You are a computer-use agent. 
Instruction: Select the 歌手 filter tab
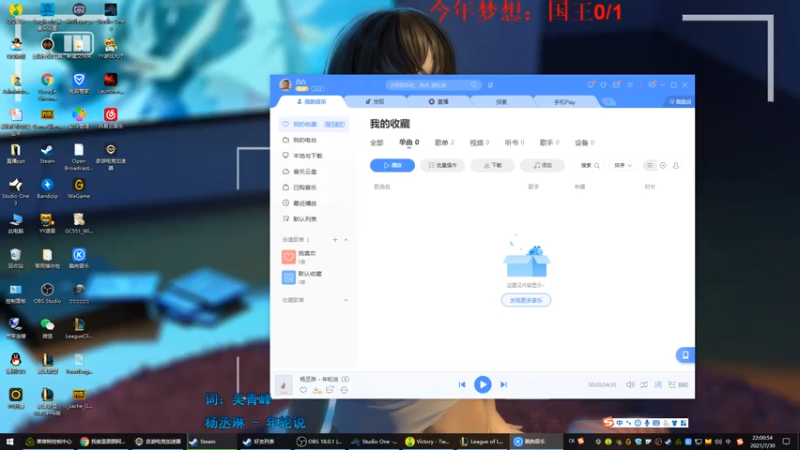pyautogui.click(x=549, y=143)
